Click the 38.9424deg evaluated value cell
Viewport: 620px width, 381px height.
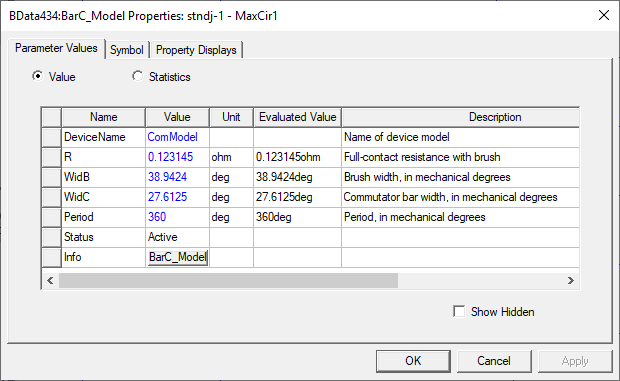(297, 177)
